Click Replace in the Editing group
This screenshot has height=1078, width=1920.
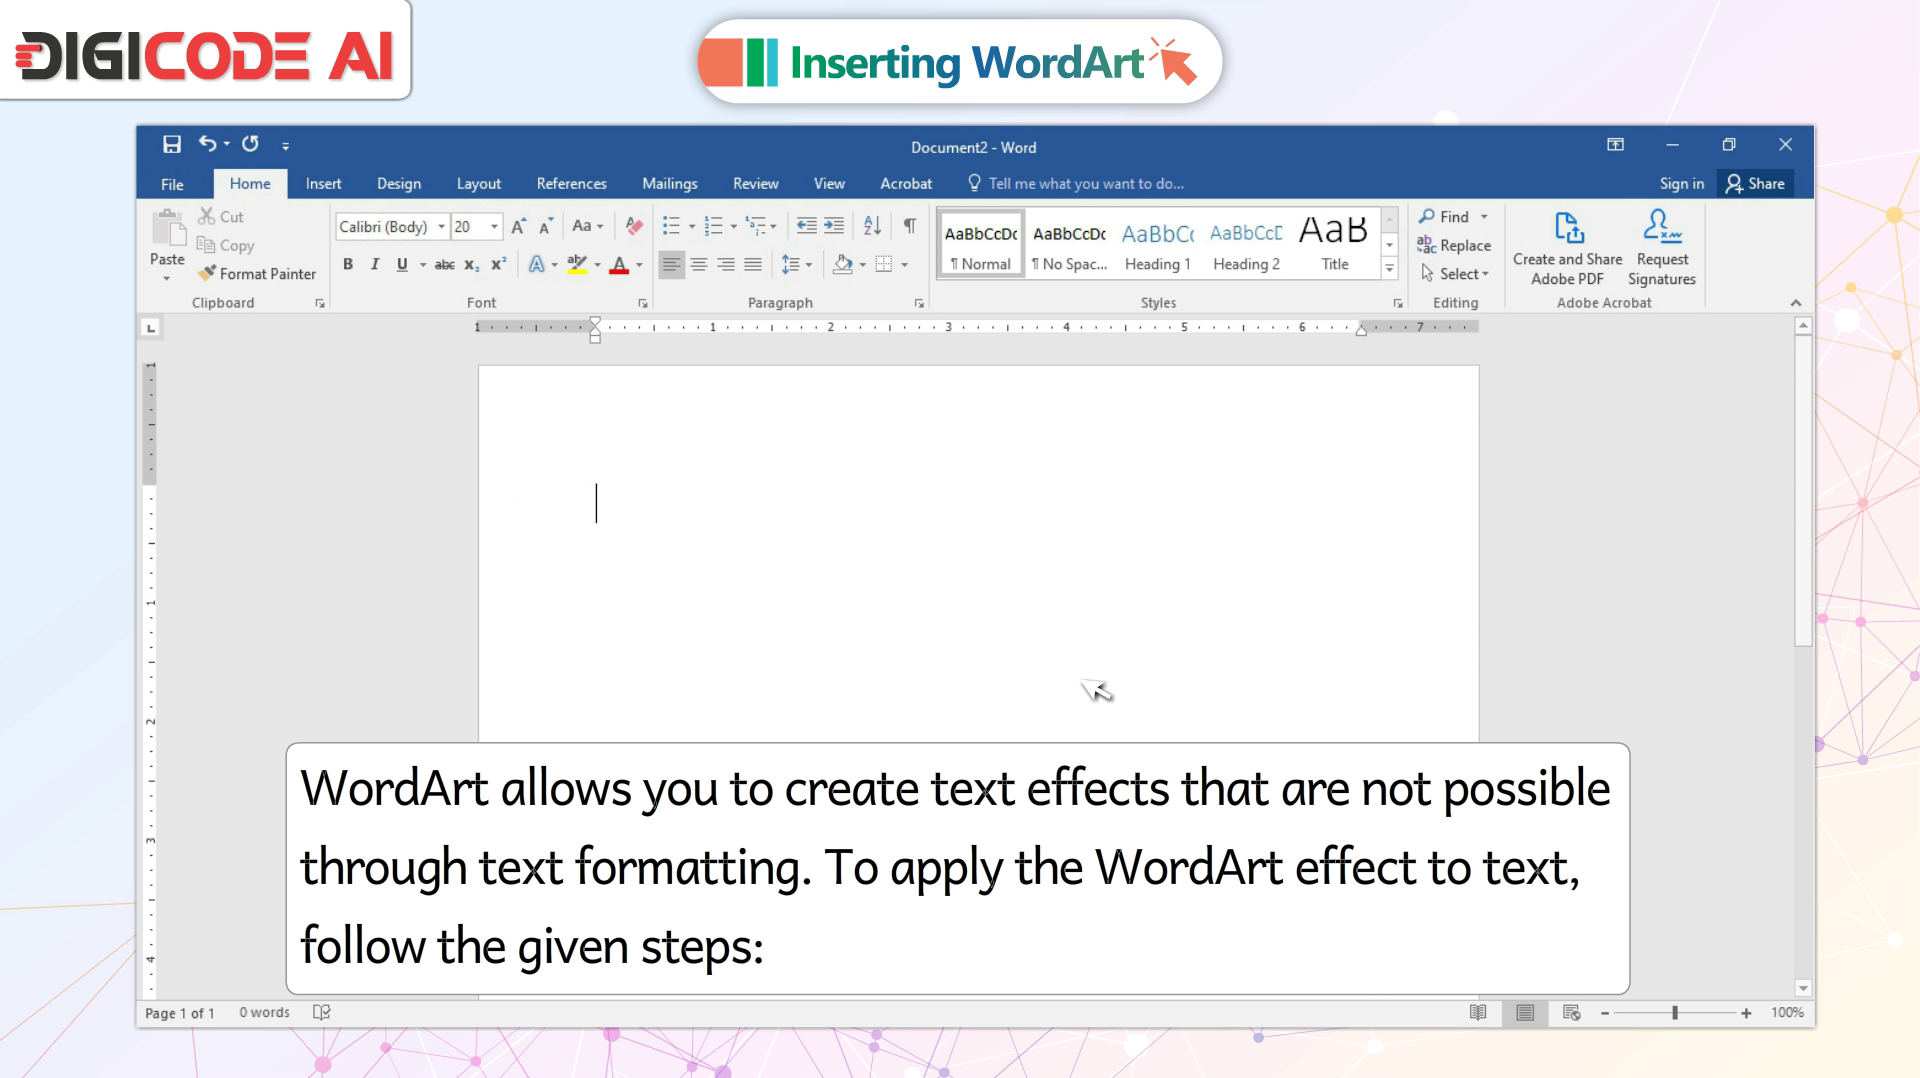pos(1454,245)
